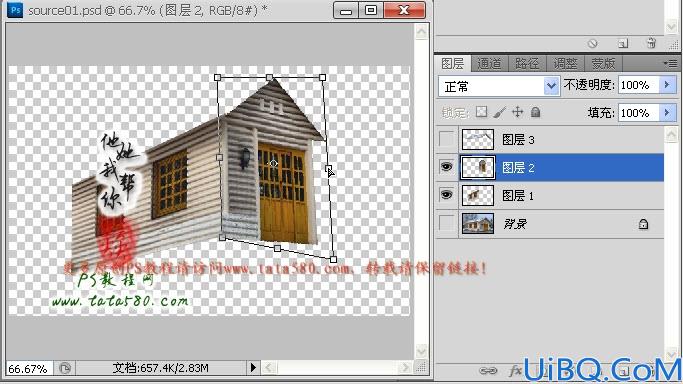Click document horizontal scrollbar right arrow
The width and height of the screenshot is (683, 384).
(x=406, y=368)
